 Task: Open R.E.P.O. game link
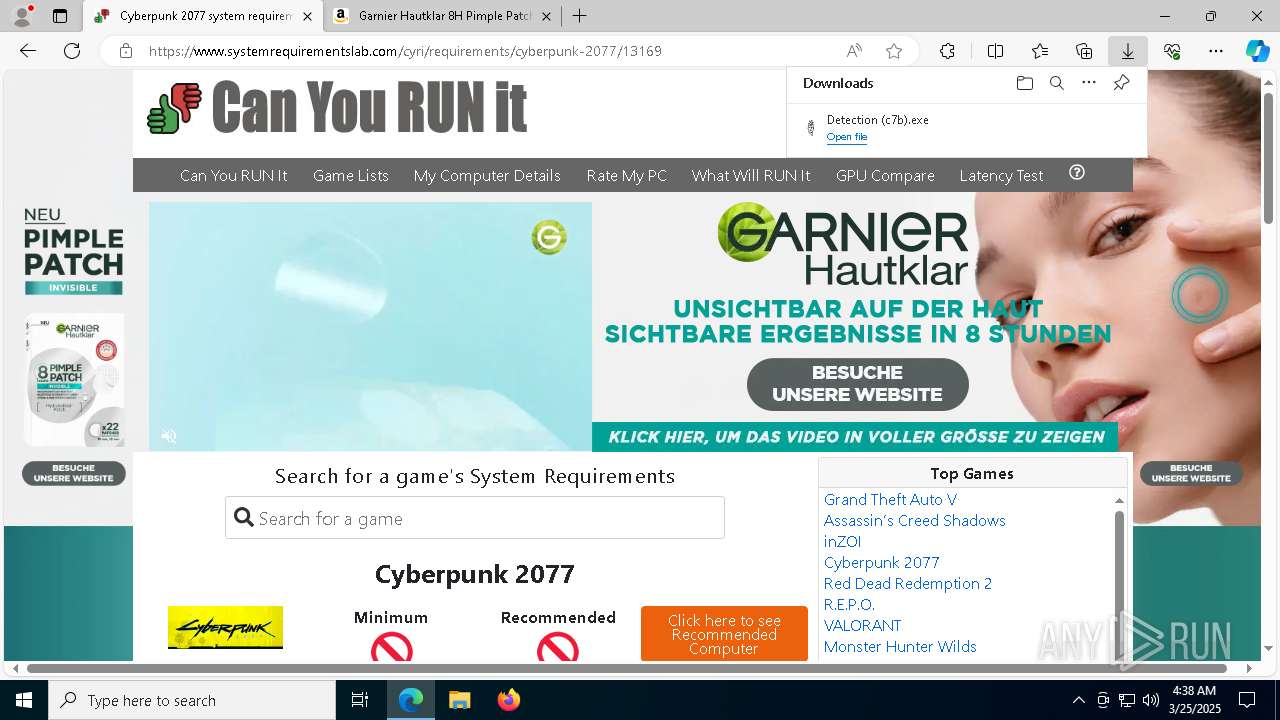coord(849,604)
